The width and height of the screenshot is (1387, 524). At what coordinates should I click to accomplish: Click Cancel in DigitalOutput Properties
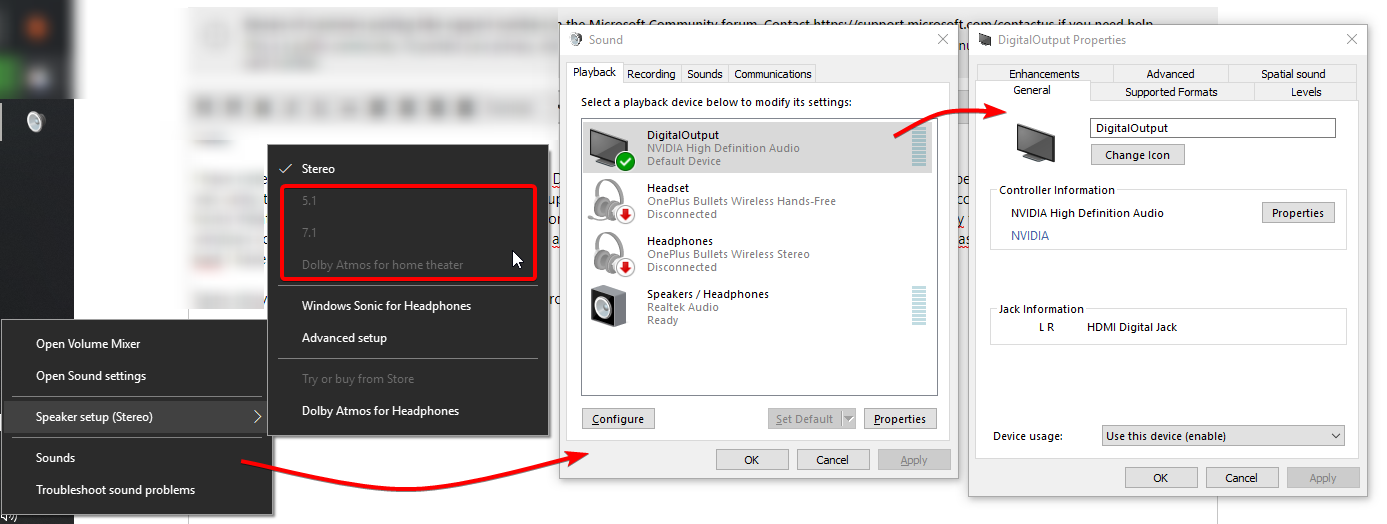pos(1242,478)
